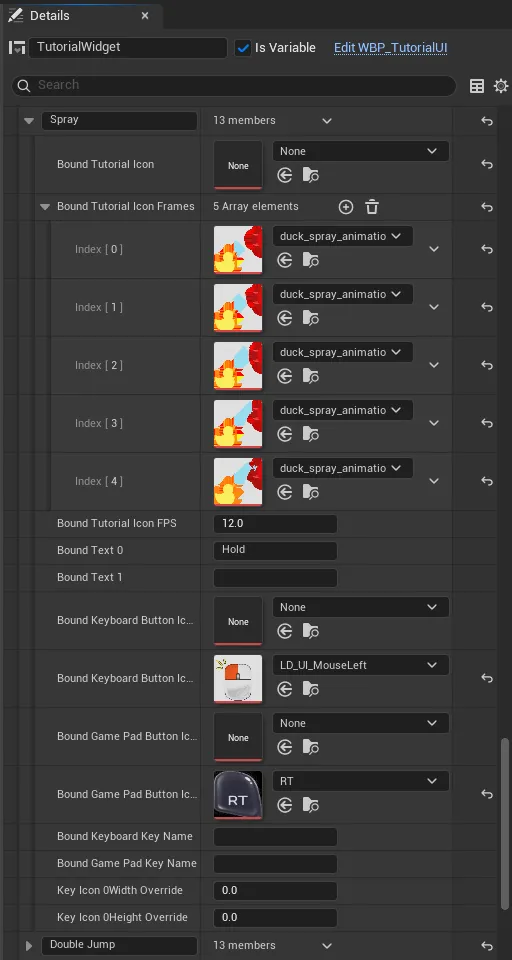The height and width of the screenshot is (960, 512).
Task: Select the Double Jump name field
Action: [119, 945]
